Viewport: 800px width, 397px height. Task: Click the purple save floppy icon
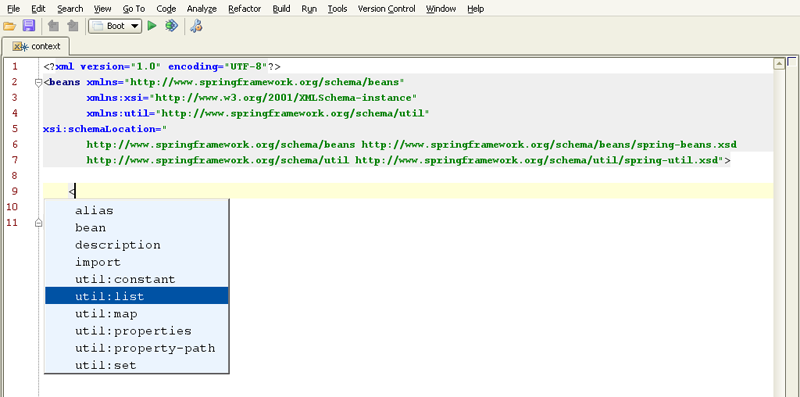pyautogui.click(x=29, y=26)
